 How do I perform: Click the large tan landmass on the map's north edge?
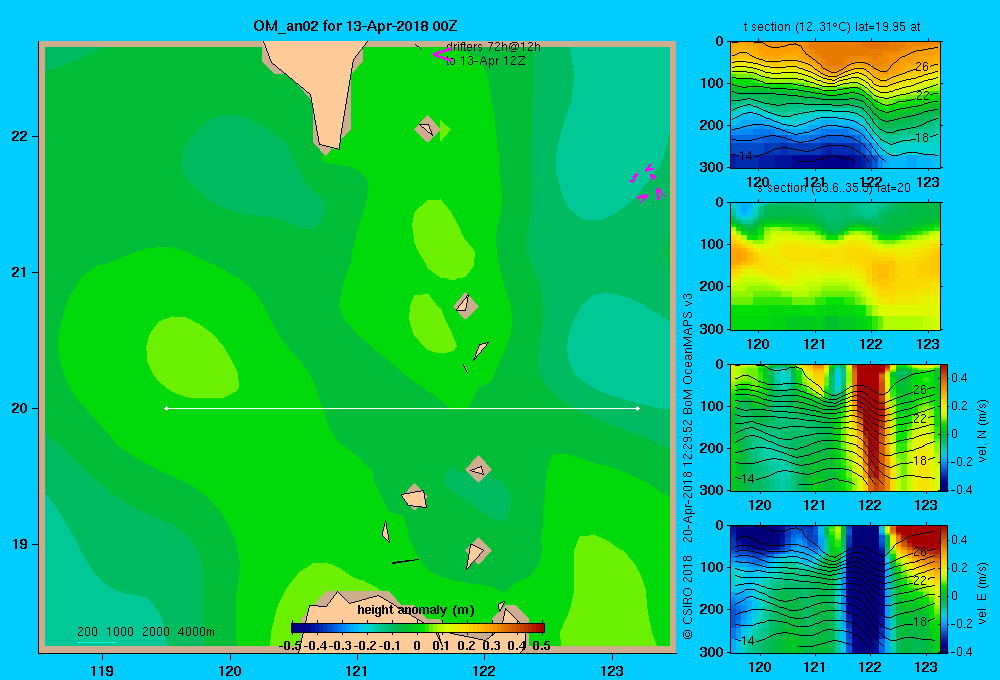pos(323,89)
